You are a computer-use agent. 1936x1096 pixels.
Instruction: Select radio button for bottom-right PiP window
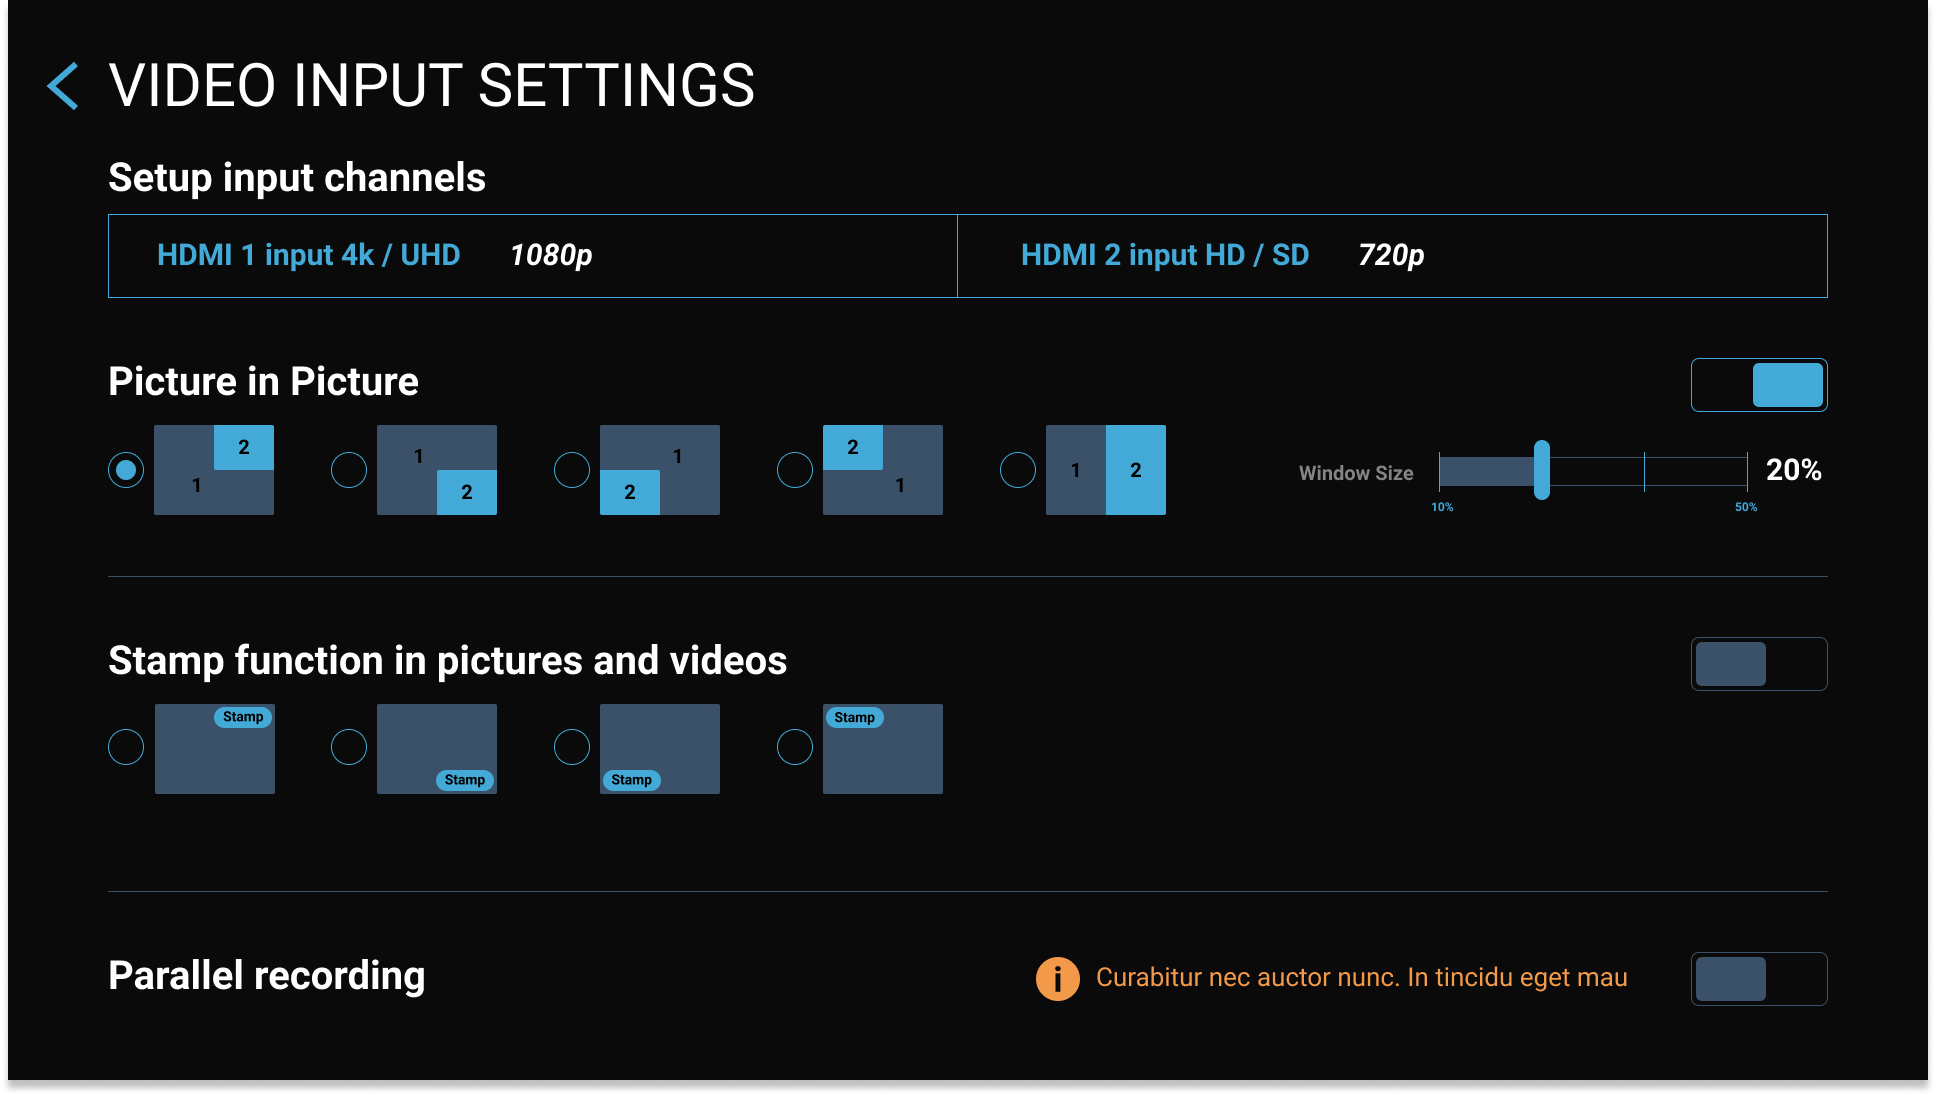(x=349, y=470)
